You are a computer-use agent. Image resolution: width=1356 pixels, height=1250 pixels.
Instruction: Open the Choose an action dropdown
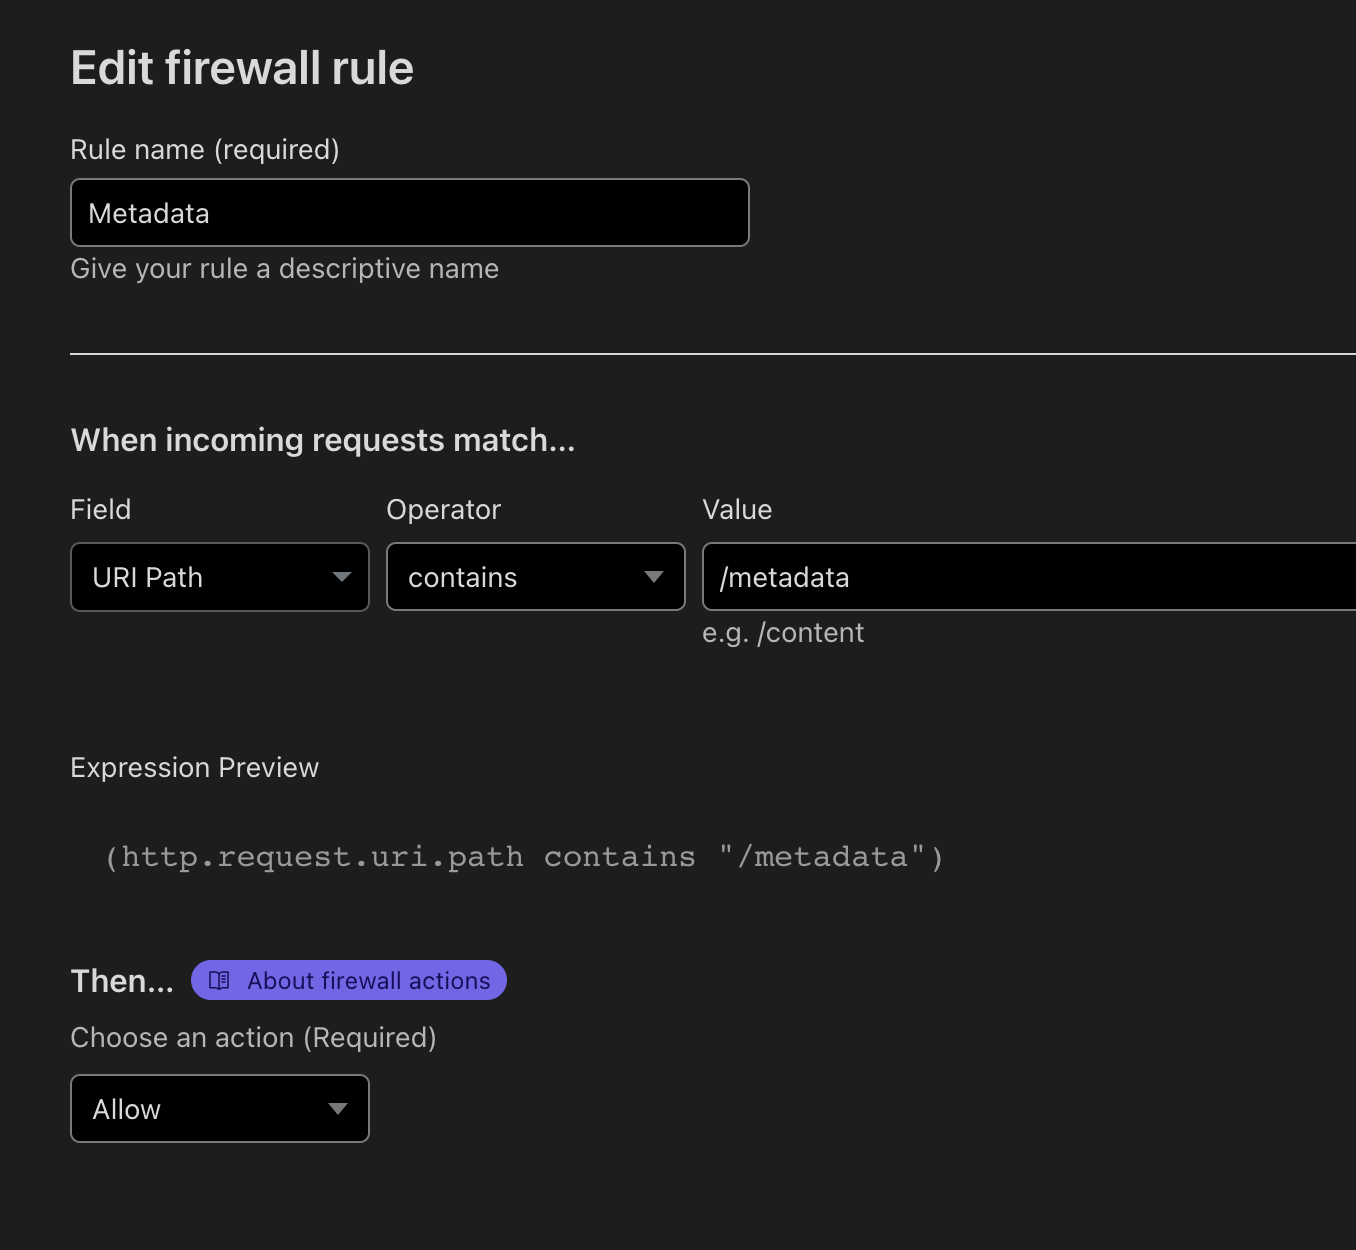point(219,1108)
